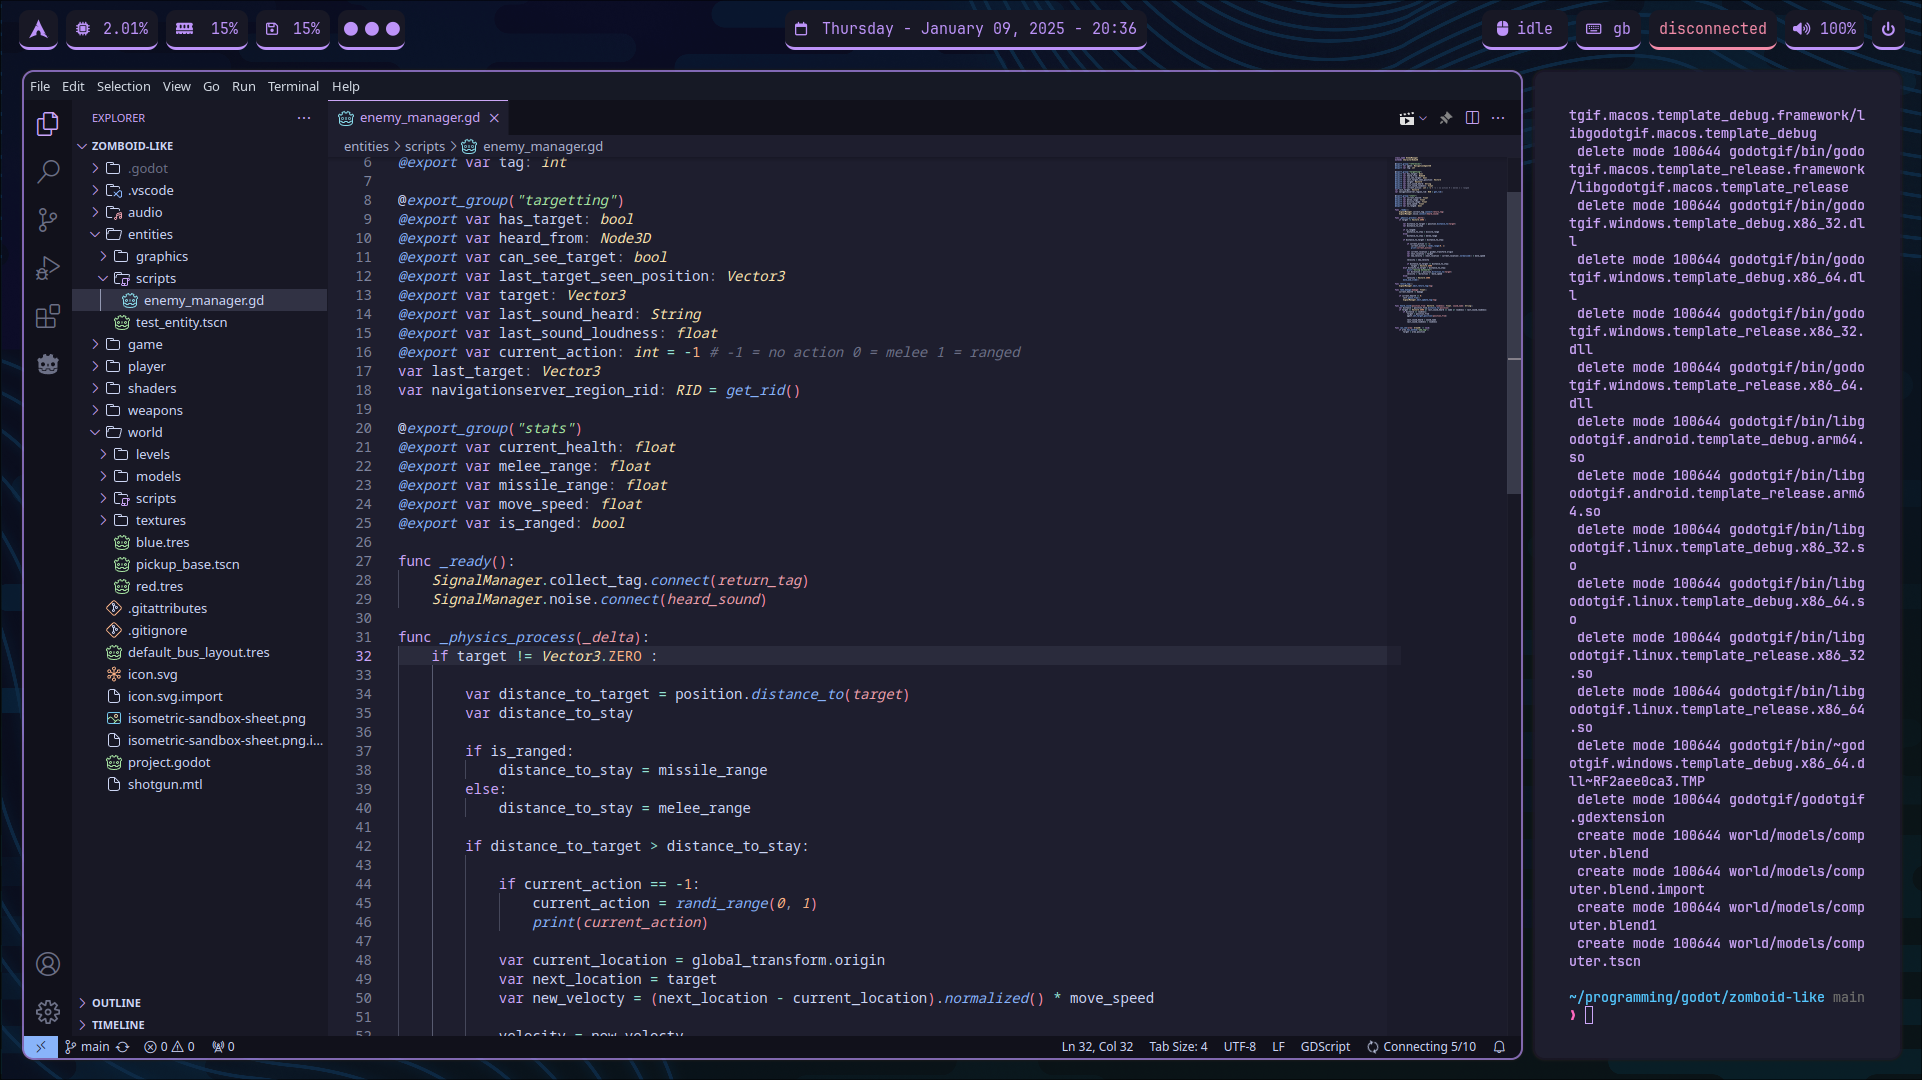Image resolution: width=1922 pixels, height=1080 pixels.
Task: Open the Help menu
Action: pyautogui.click(x=345, y=86)
